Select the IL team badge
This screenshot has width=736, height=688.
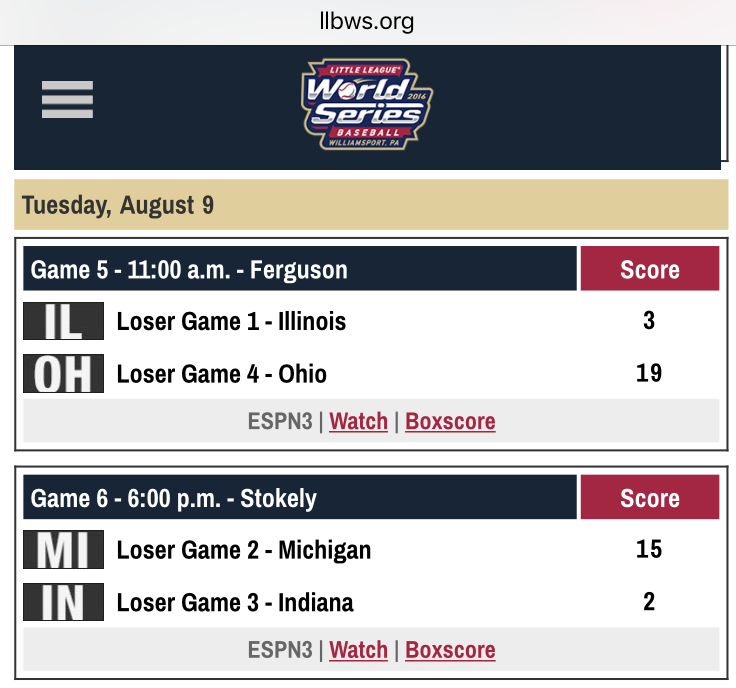coord(63,321)
